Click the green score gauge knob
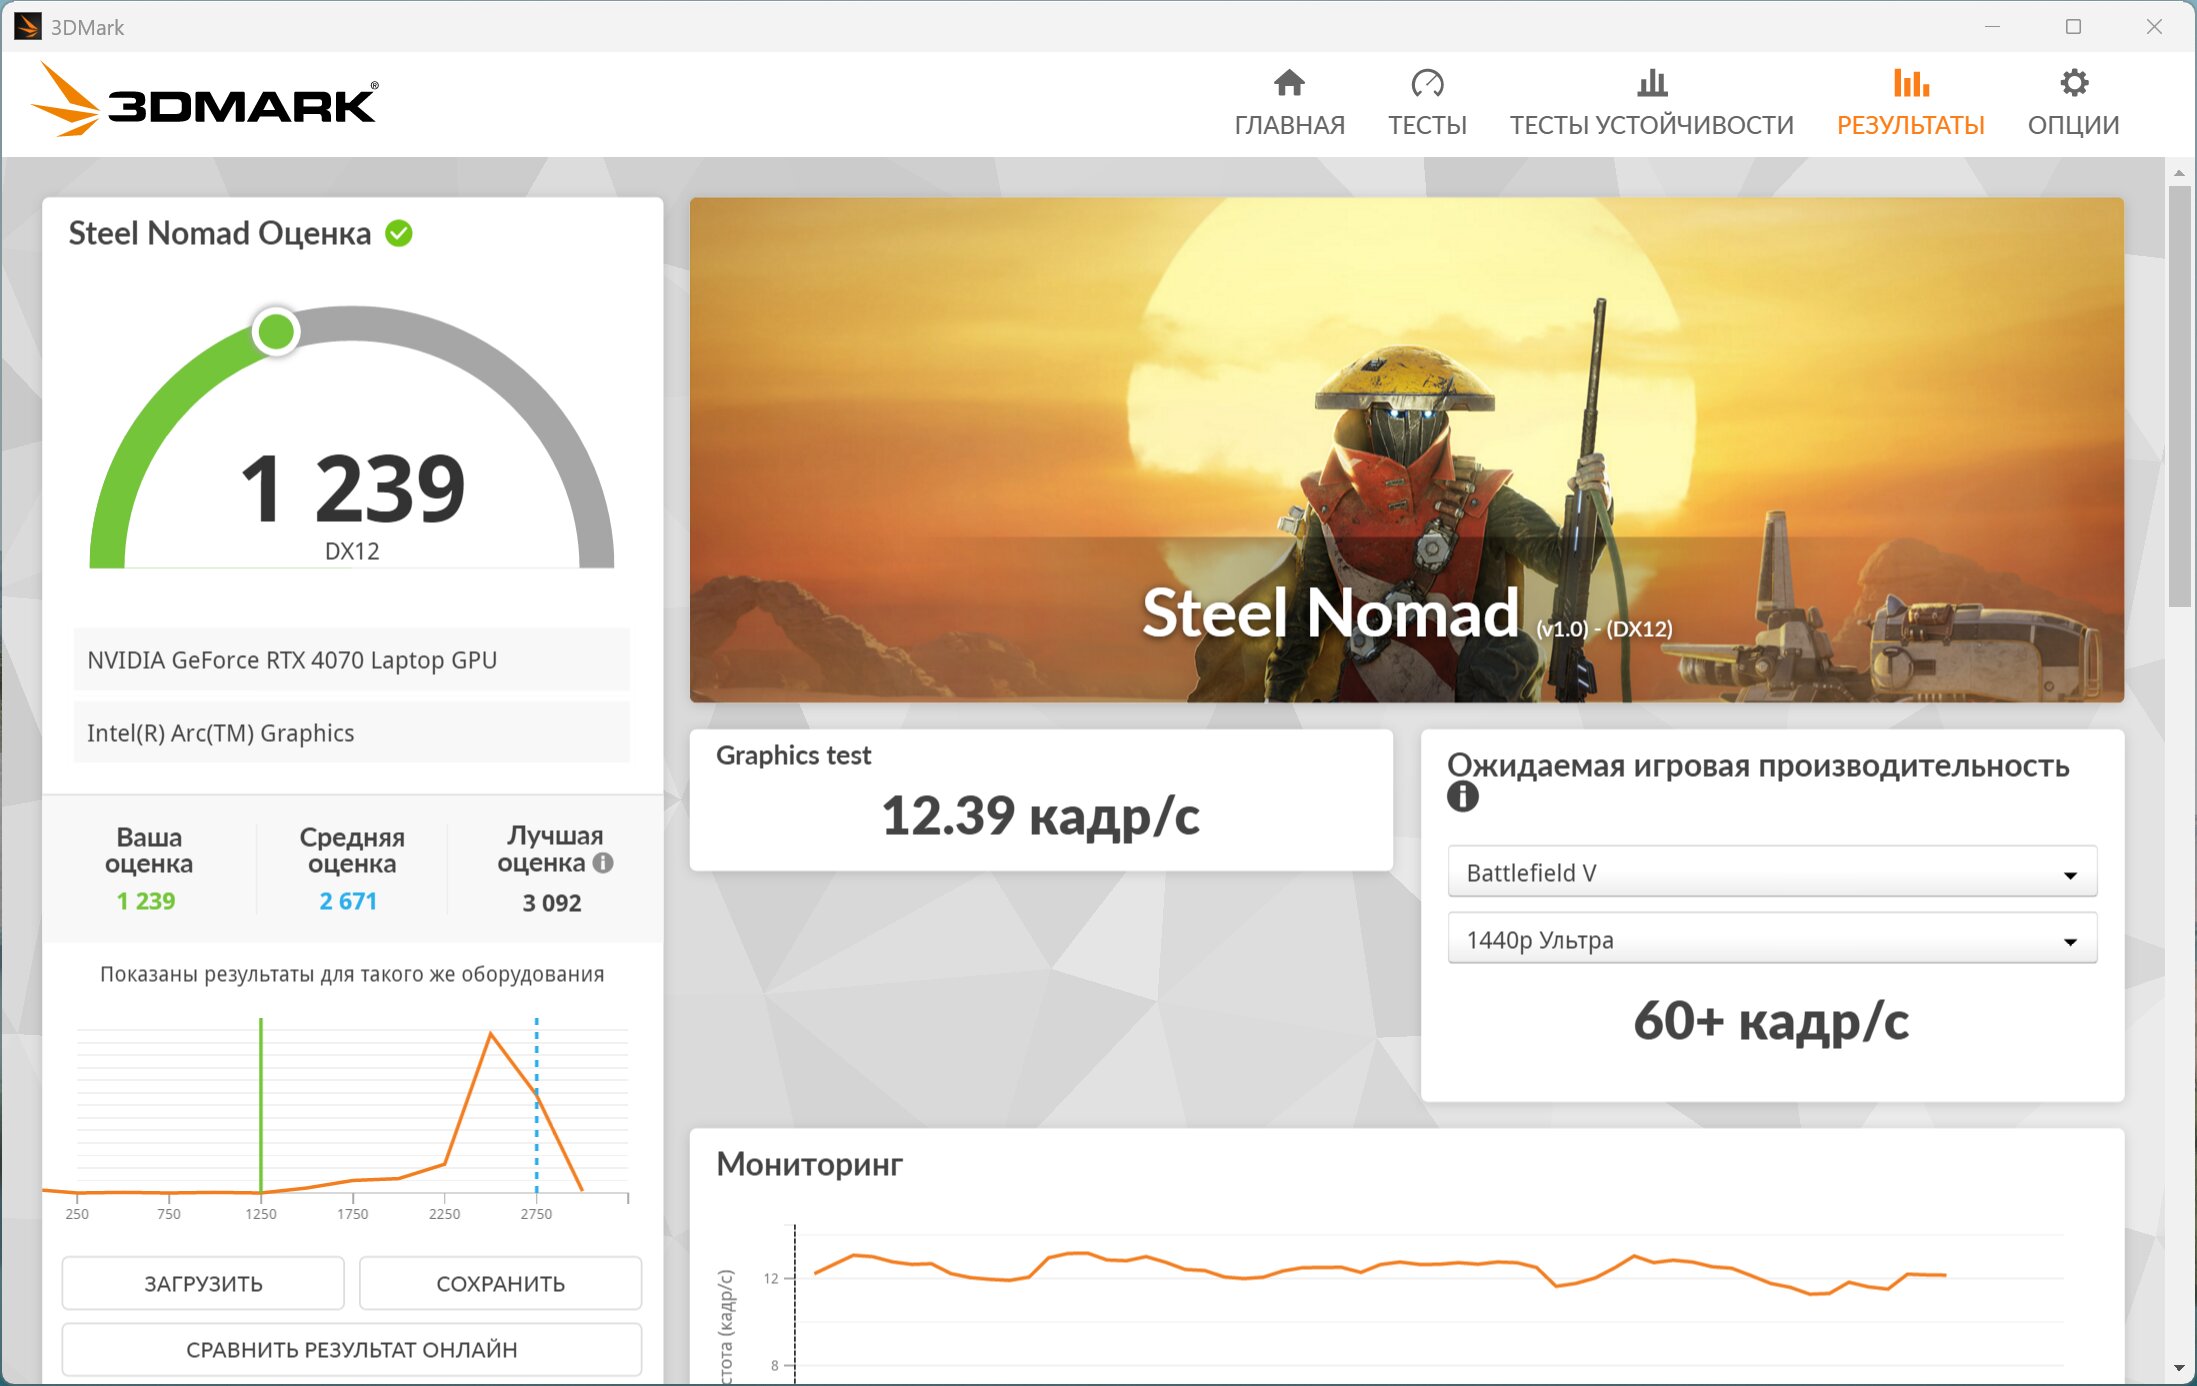This screenshot has height=1386, width=2197. [x=276, y=331]
